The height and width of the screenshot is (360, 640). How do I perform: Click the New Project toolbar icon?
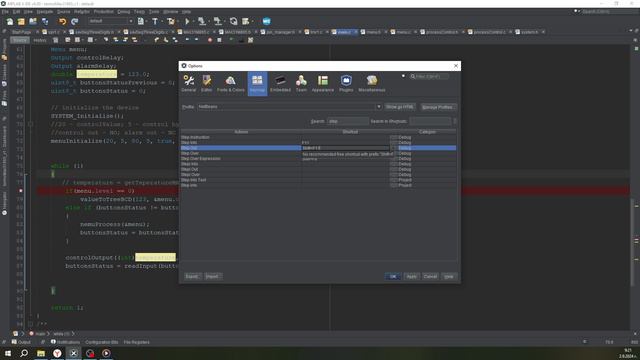[x=21, y=21]
